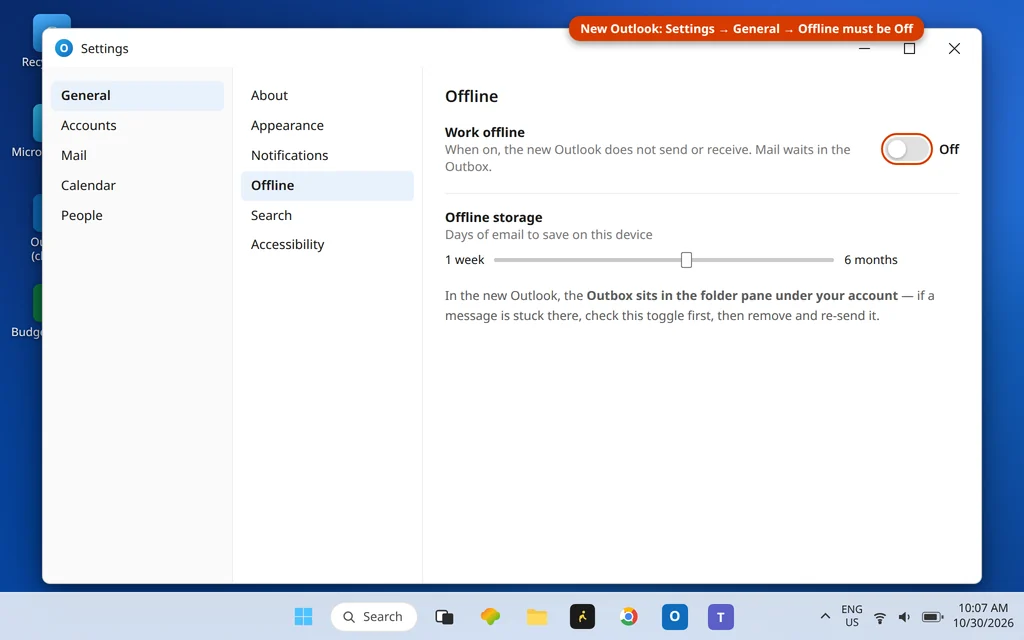The height and width of the screenshot is (640, 1024).
Task: Click the 'Work offline' heading
Action: coord(485,133)
